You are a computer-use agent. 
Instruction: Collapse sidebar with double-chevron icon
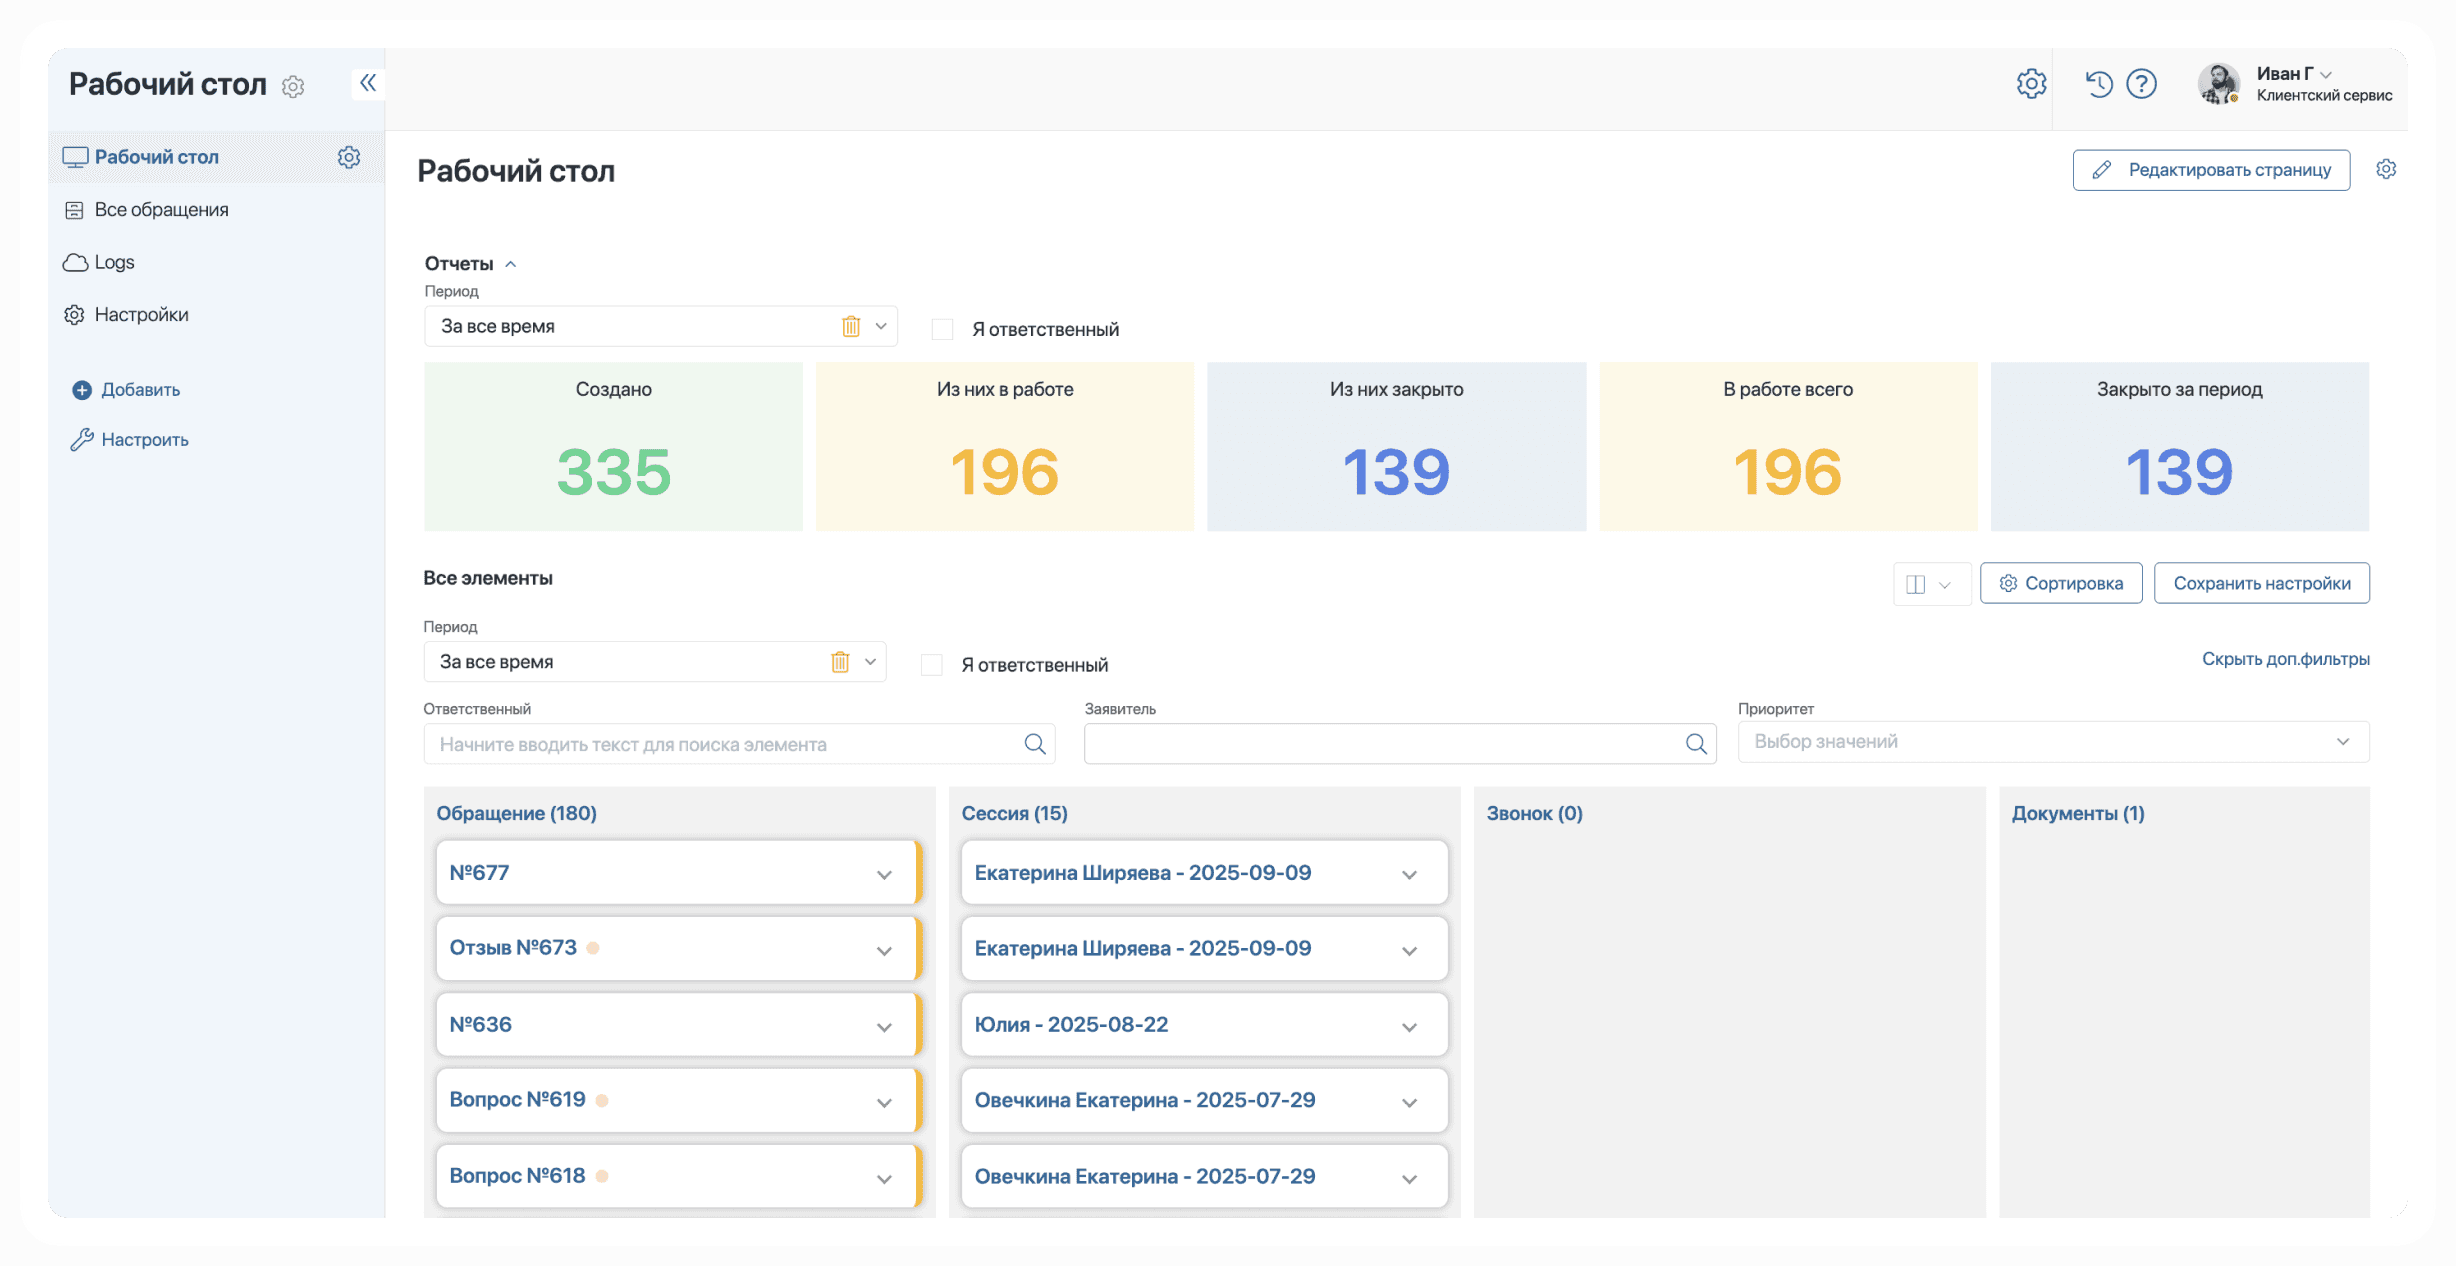367,83
